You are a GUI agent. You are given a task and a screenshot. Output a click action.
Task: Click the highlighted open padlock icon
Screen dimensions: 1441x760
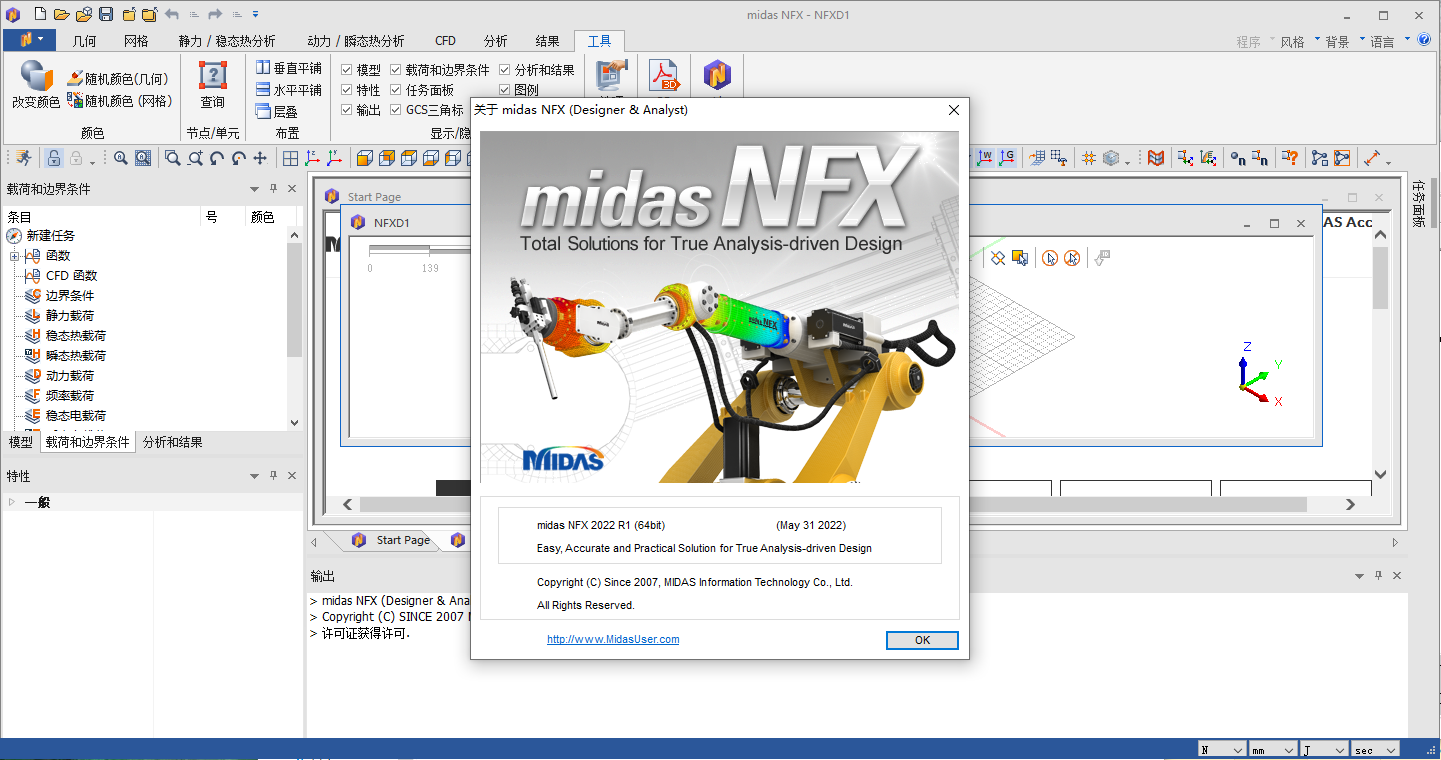[54, 158]
